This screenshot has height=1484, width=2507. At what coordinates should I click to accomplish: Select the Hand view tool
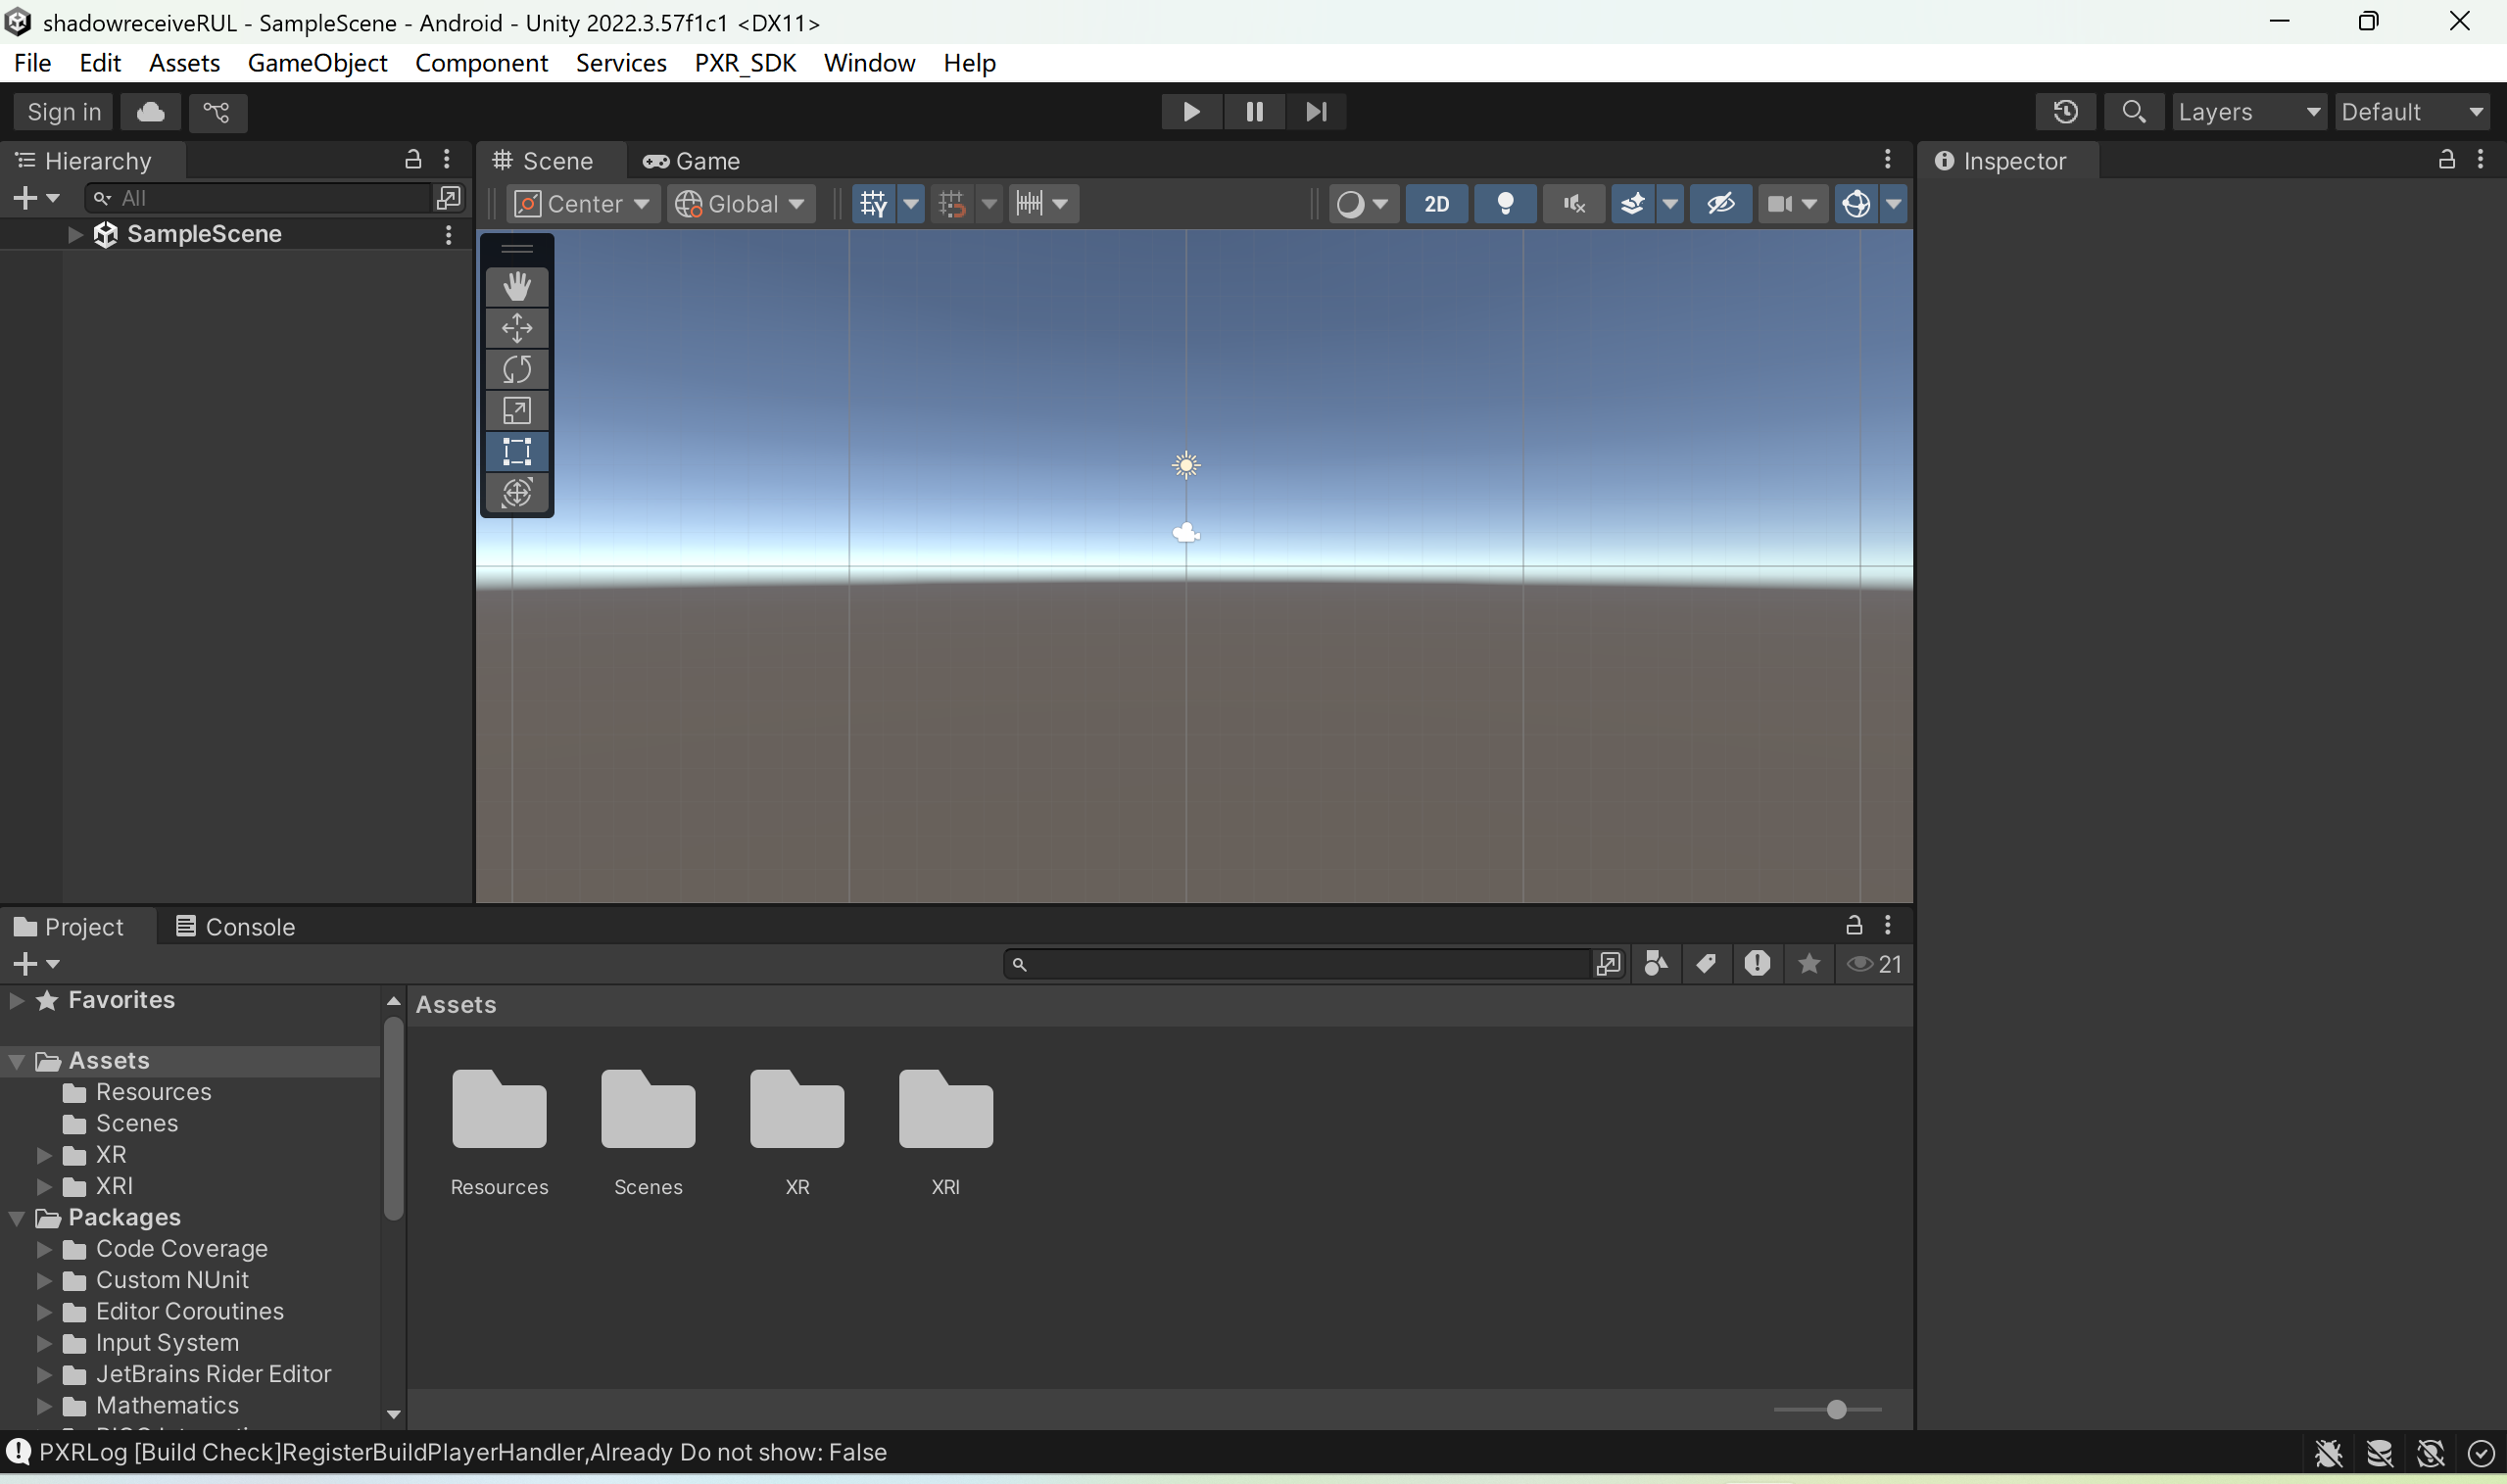[516, 287]
